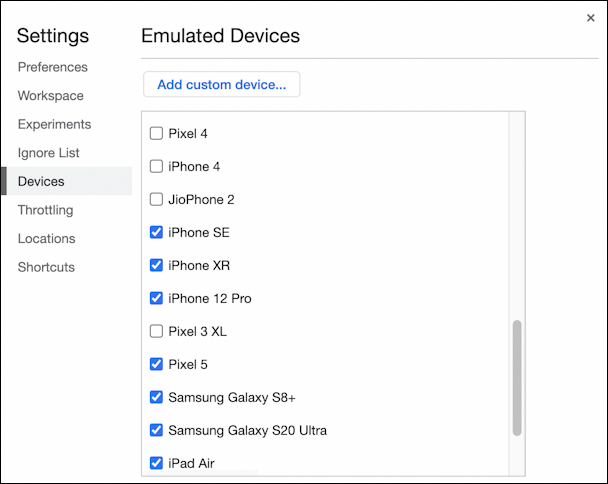Close the Settings panel with the X
This screenshot has height=484, width=608.
click(x=590, y=18)
